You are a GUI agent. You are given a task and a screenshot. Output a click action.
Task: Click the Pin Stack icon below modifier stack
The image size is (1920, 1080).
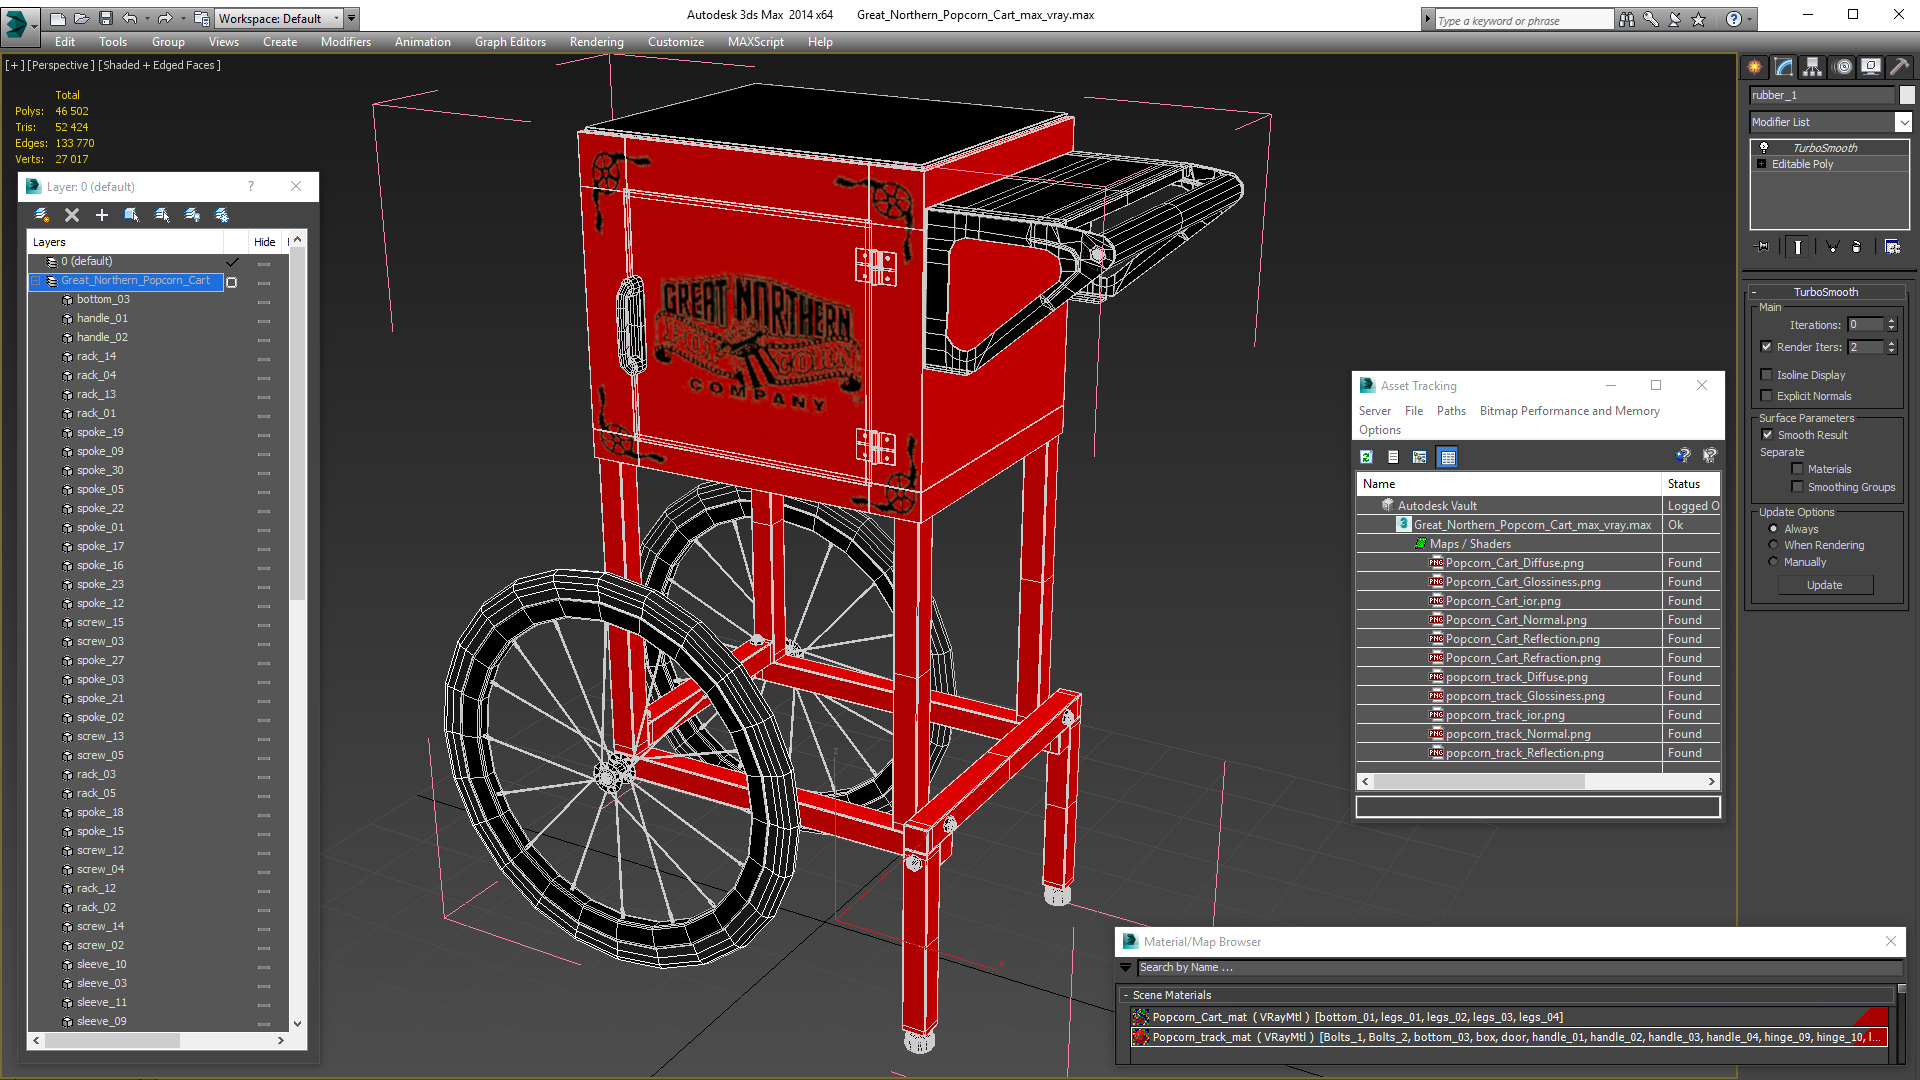(x=1763, y=246)
